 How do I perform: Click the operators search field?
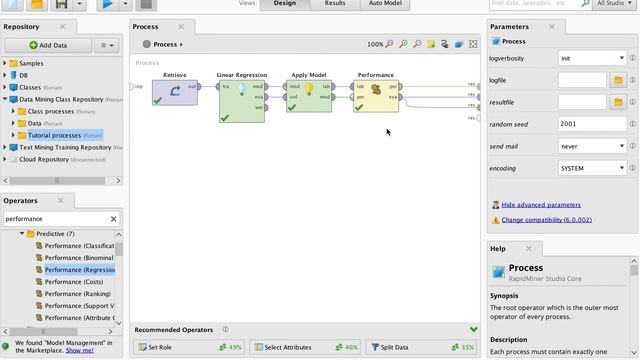pyautogui.click(x=56, y=219)
